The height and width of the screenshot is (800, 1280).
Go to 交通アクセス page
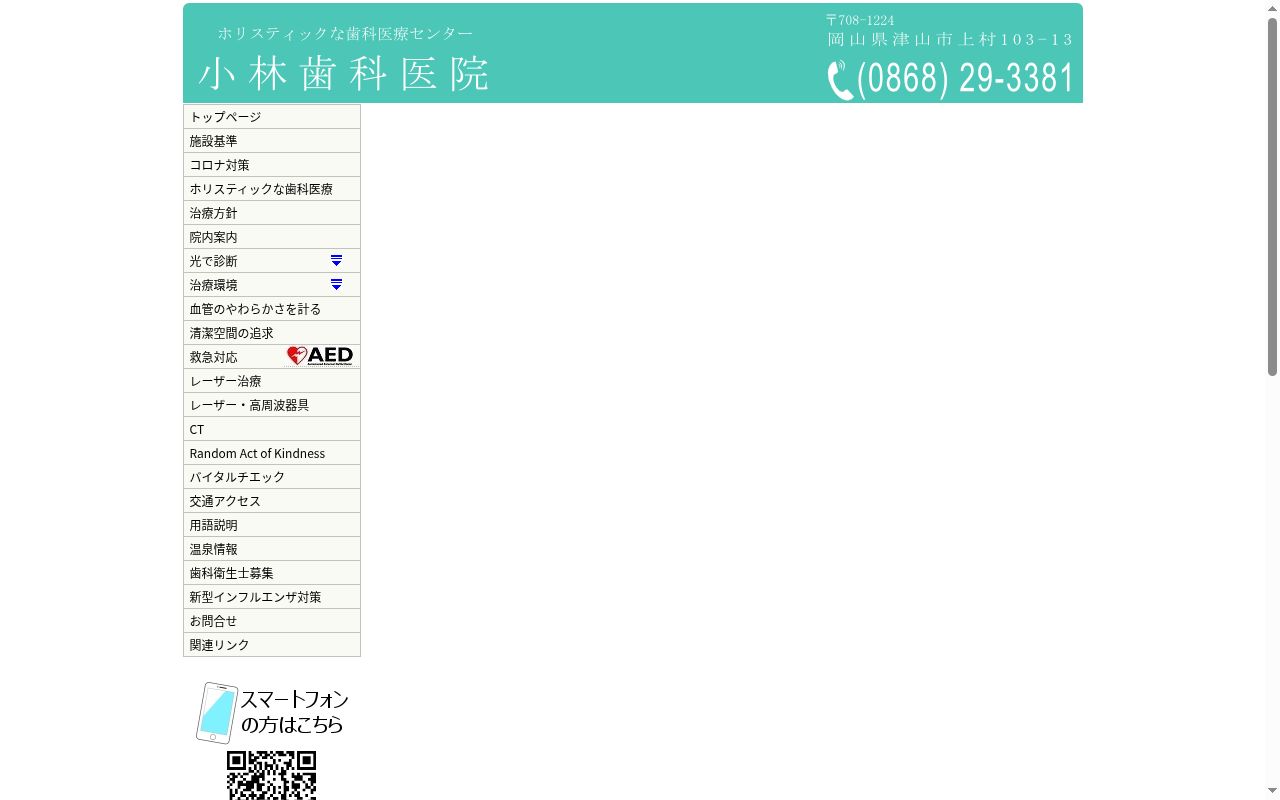[272, 501]
